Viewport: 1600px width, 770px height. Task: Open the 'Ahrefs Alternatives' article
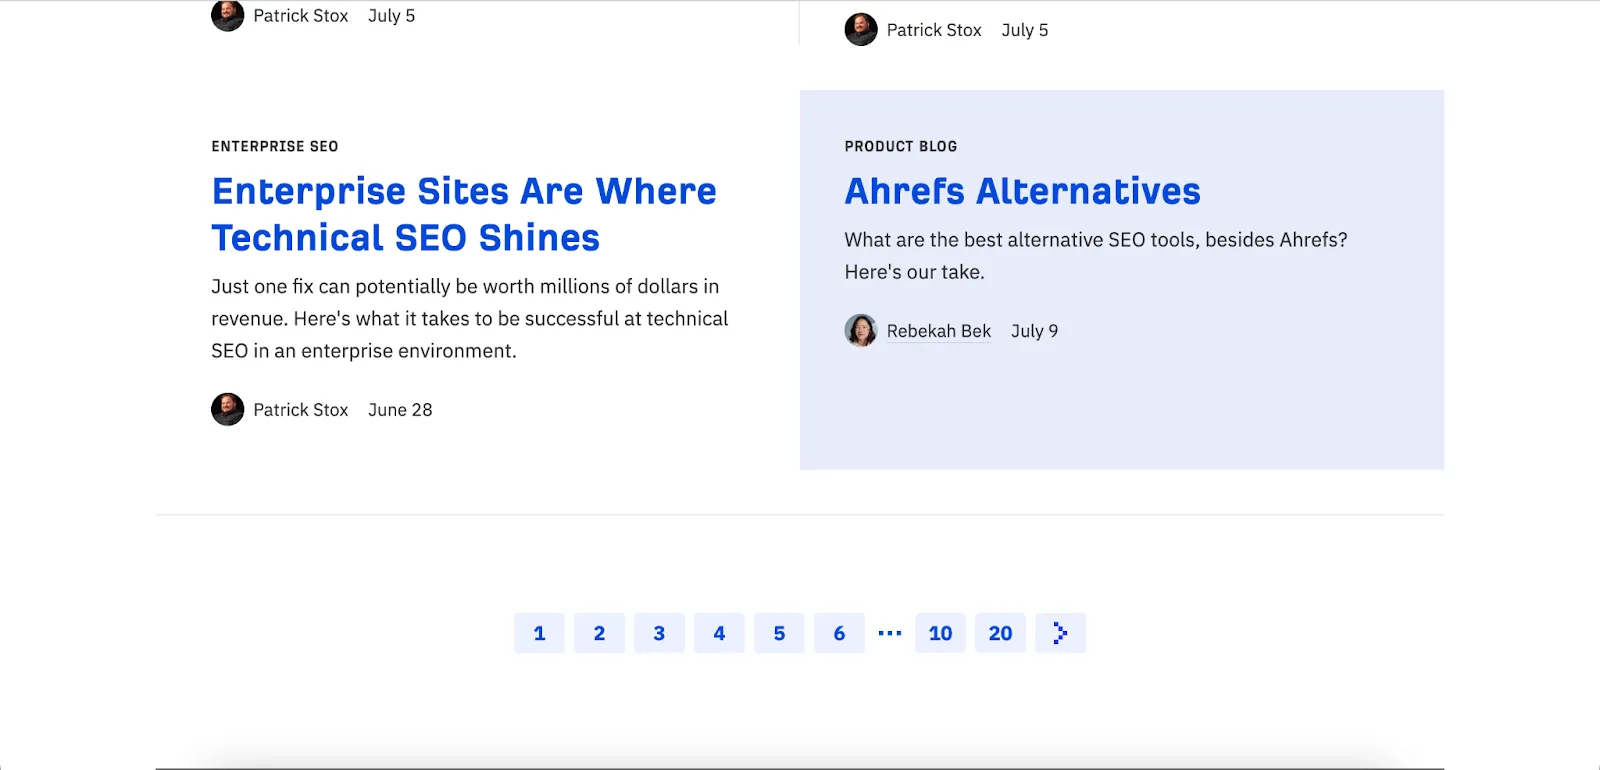1022,191
